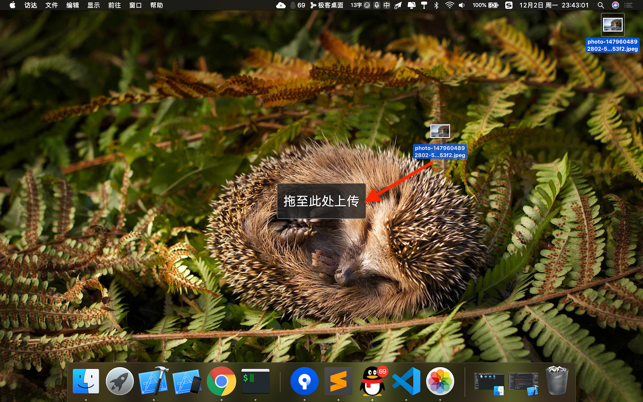Open Xcode from the dock
Viewport: 643px width, 402px height.
(153, 381)
